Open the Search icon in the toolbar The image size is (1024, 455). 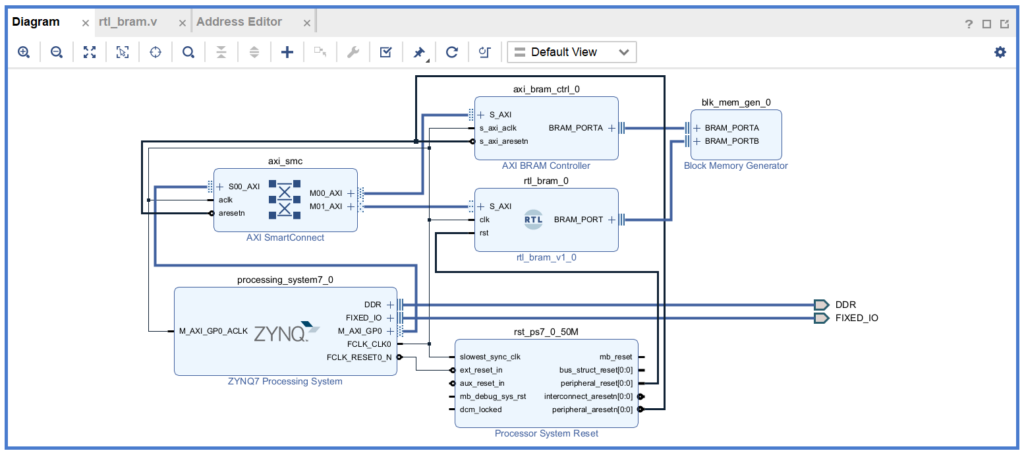tap(188, 52)
